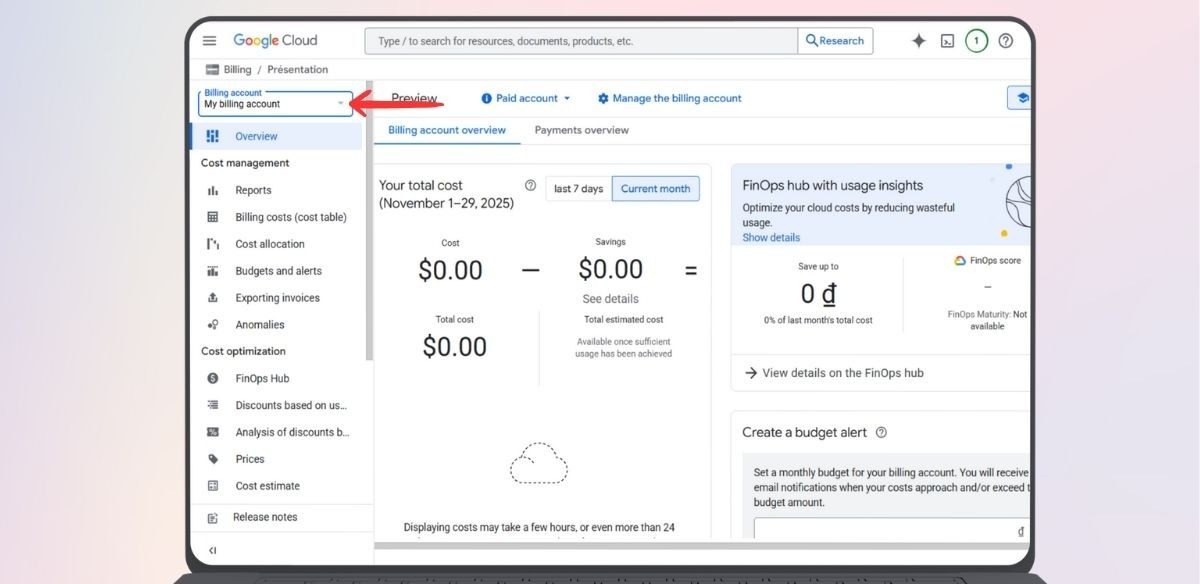The height and width of the screenshot is (584, 1200).
Task: Click help icon next to Your total cost
Action: (530, 185)
